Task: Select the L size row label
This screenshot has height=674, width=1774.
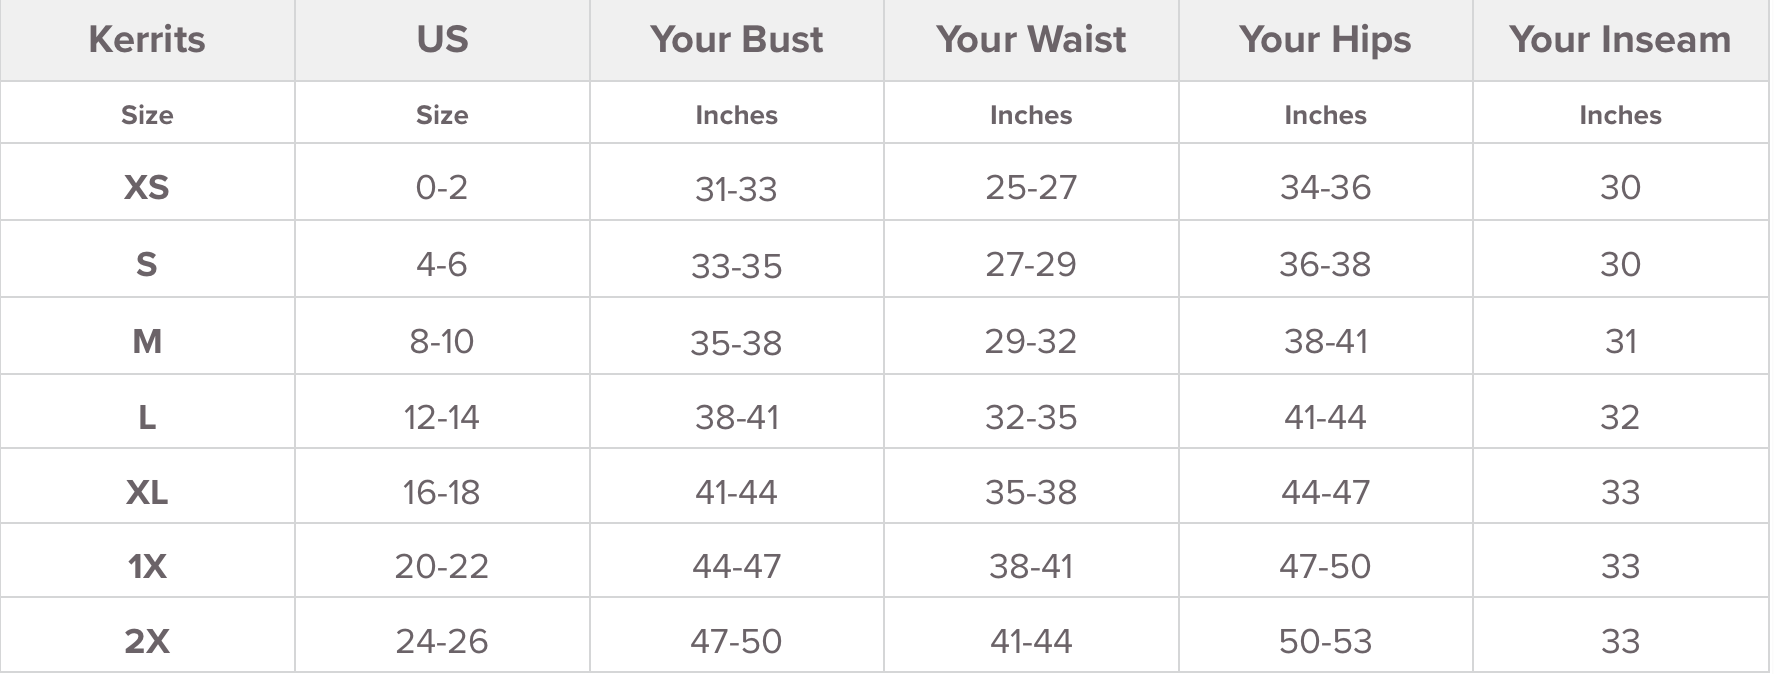Action: coord(147,417)
